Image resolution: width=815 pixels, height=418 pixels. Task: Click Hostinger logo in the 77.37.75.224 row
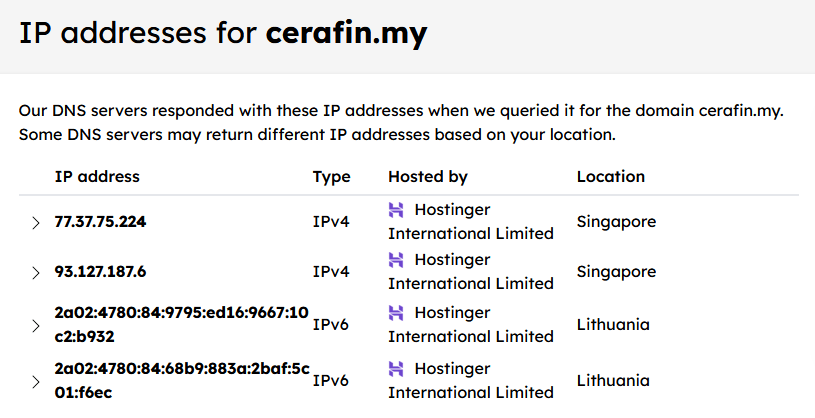point(397,210)
